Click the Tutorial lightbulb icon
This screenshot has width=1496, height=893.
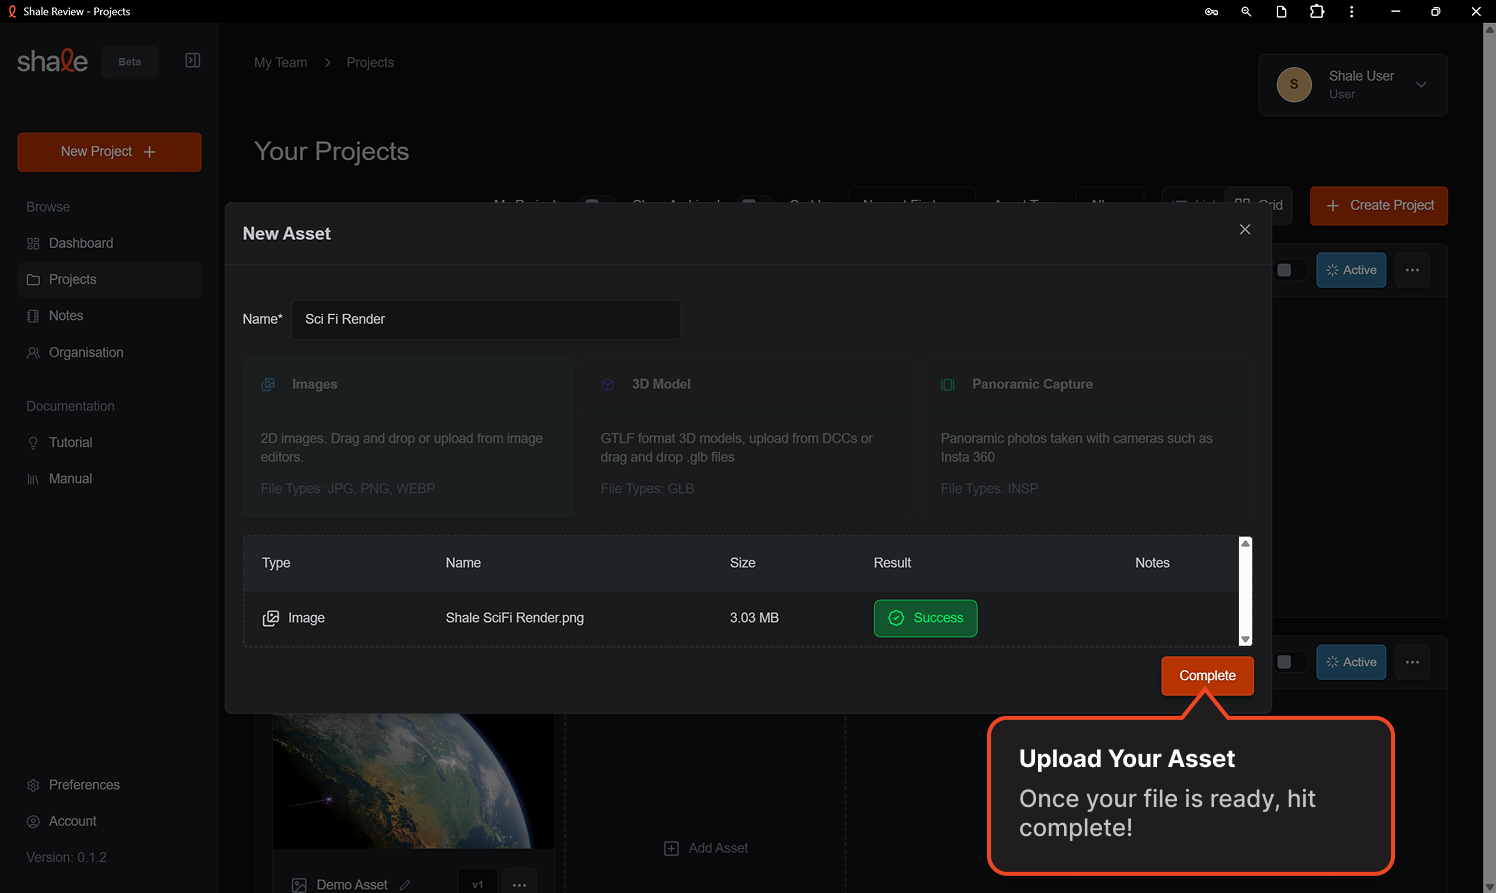click(x=33, y=443)
